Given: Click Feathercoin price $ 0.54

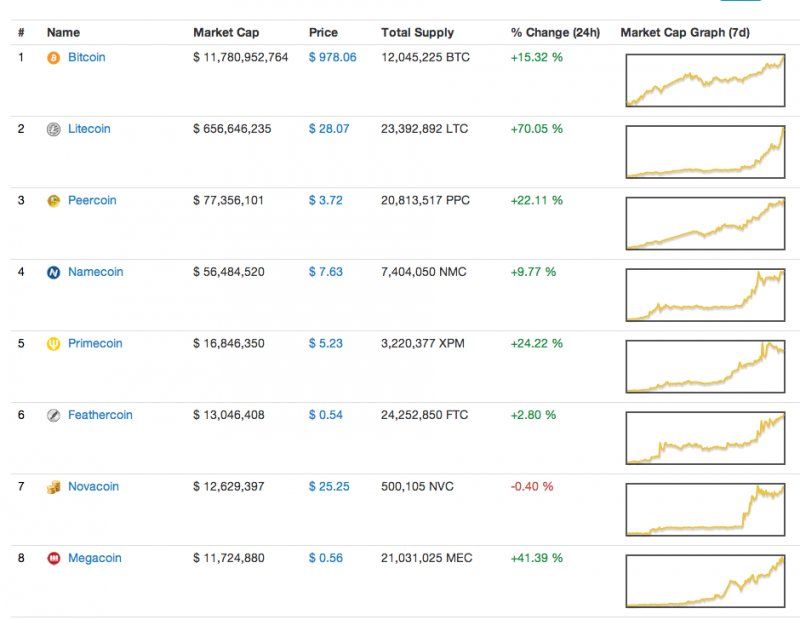Looking at the screenshot, I should pyautogui.click(x=326, y=414).
